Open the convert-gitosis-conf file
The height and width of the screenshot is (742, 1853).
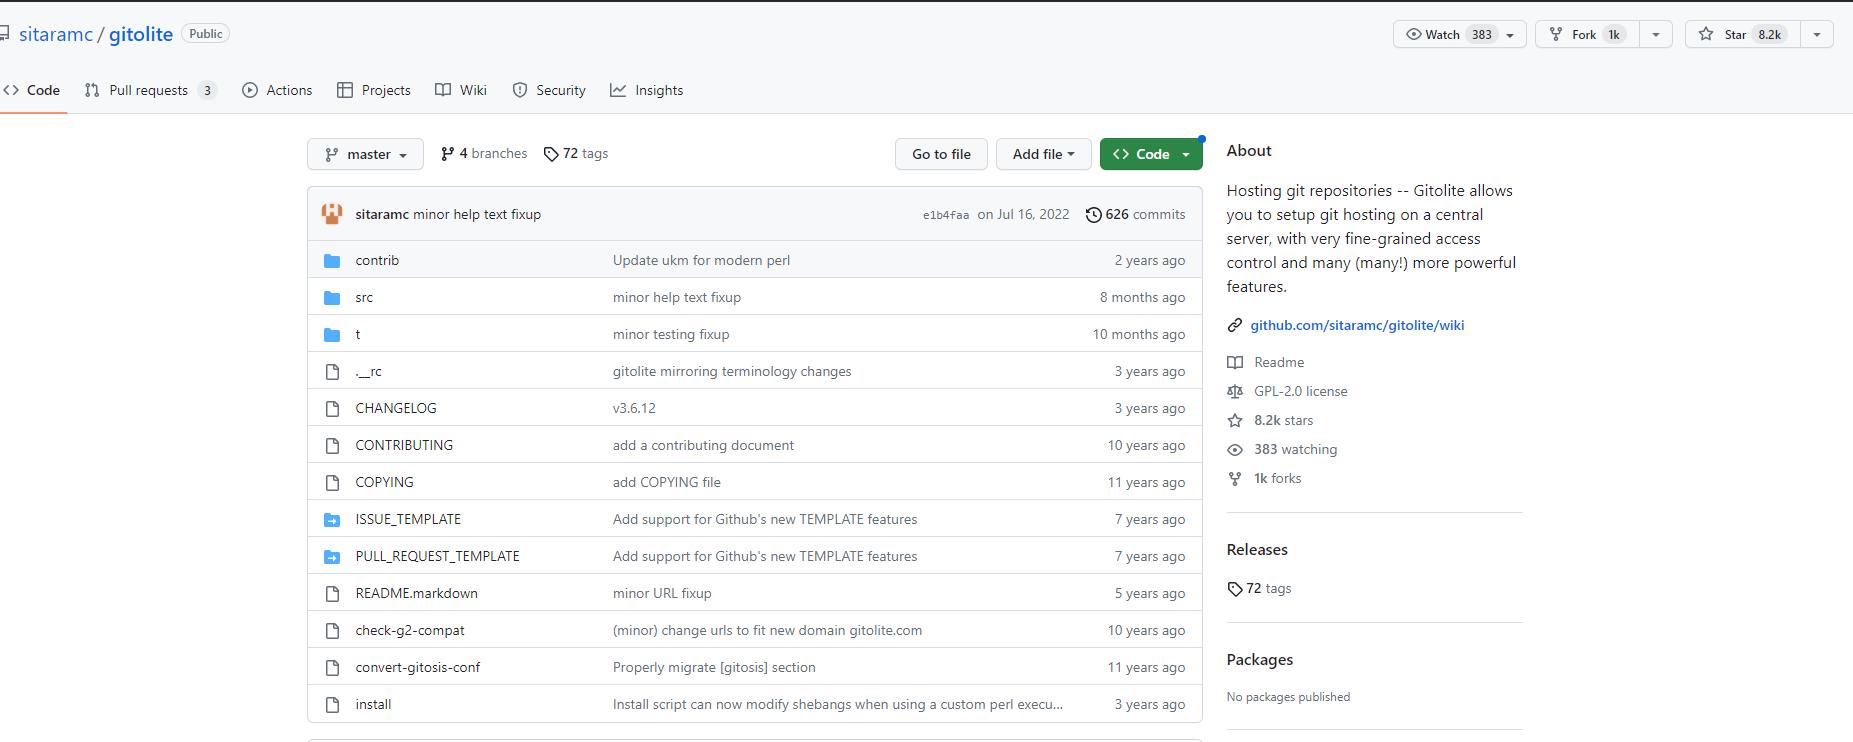(x=417, y=667)
